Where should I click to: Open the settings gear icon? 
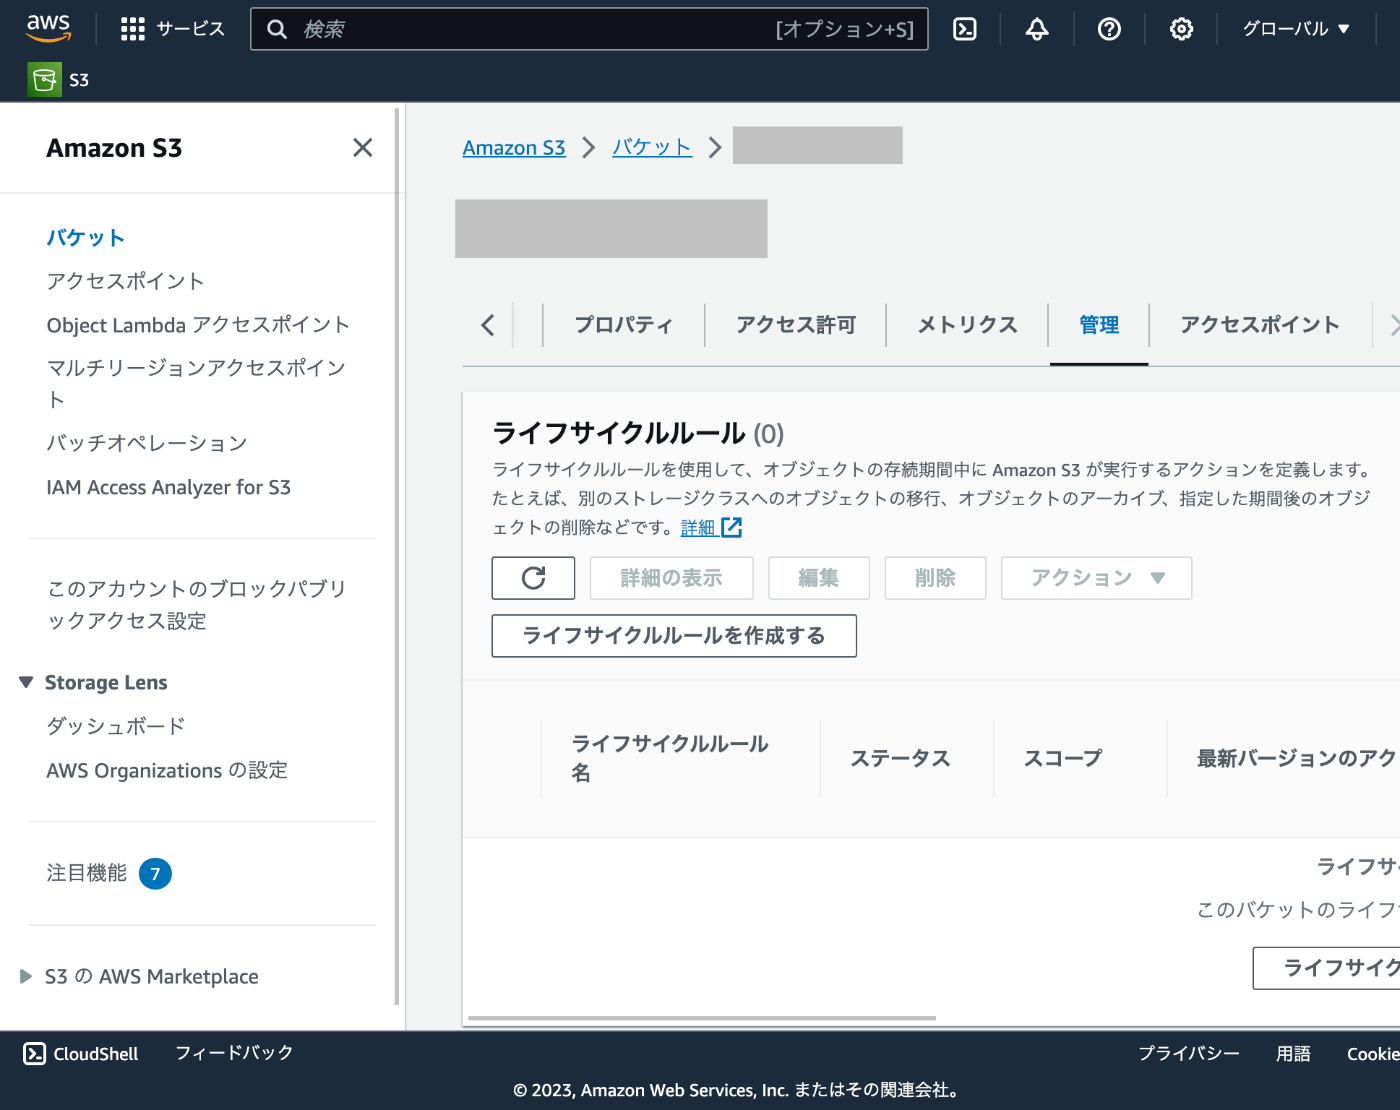(x=1181, y=29)
